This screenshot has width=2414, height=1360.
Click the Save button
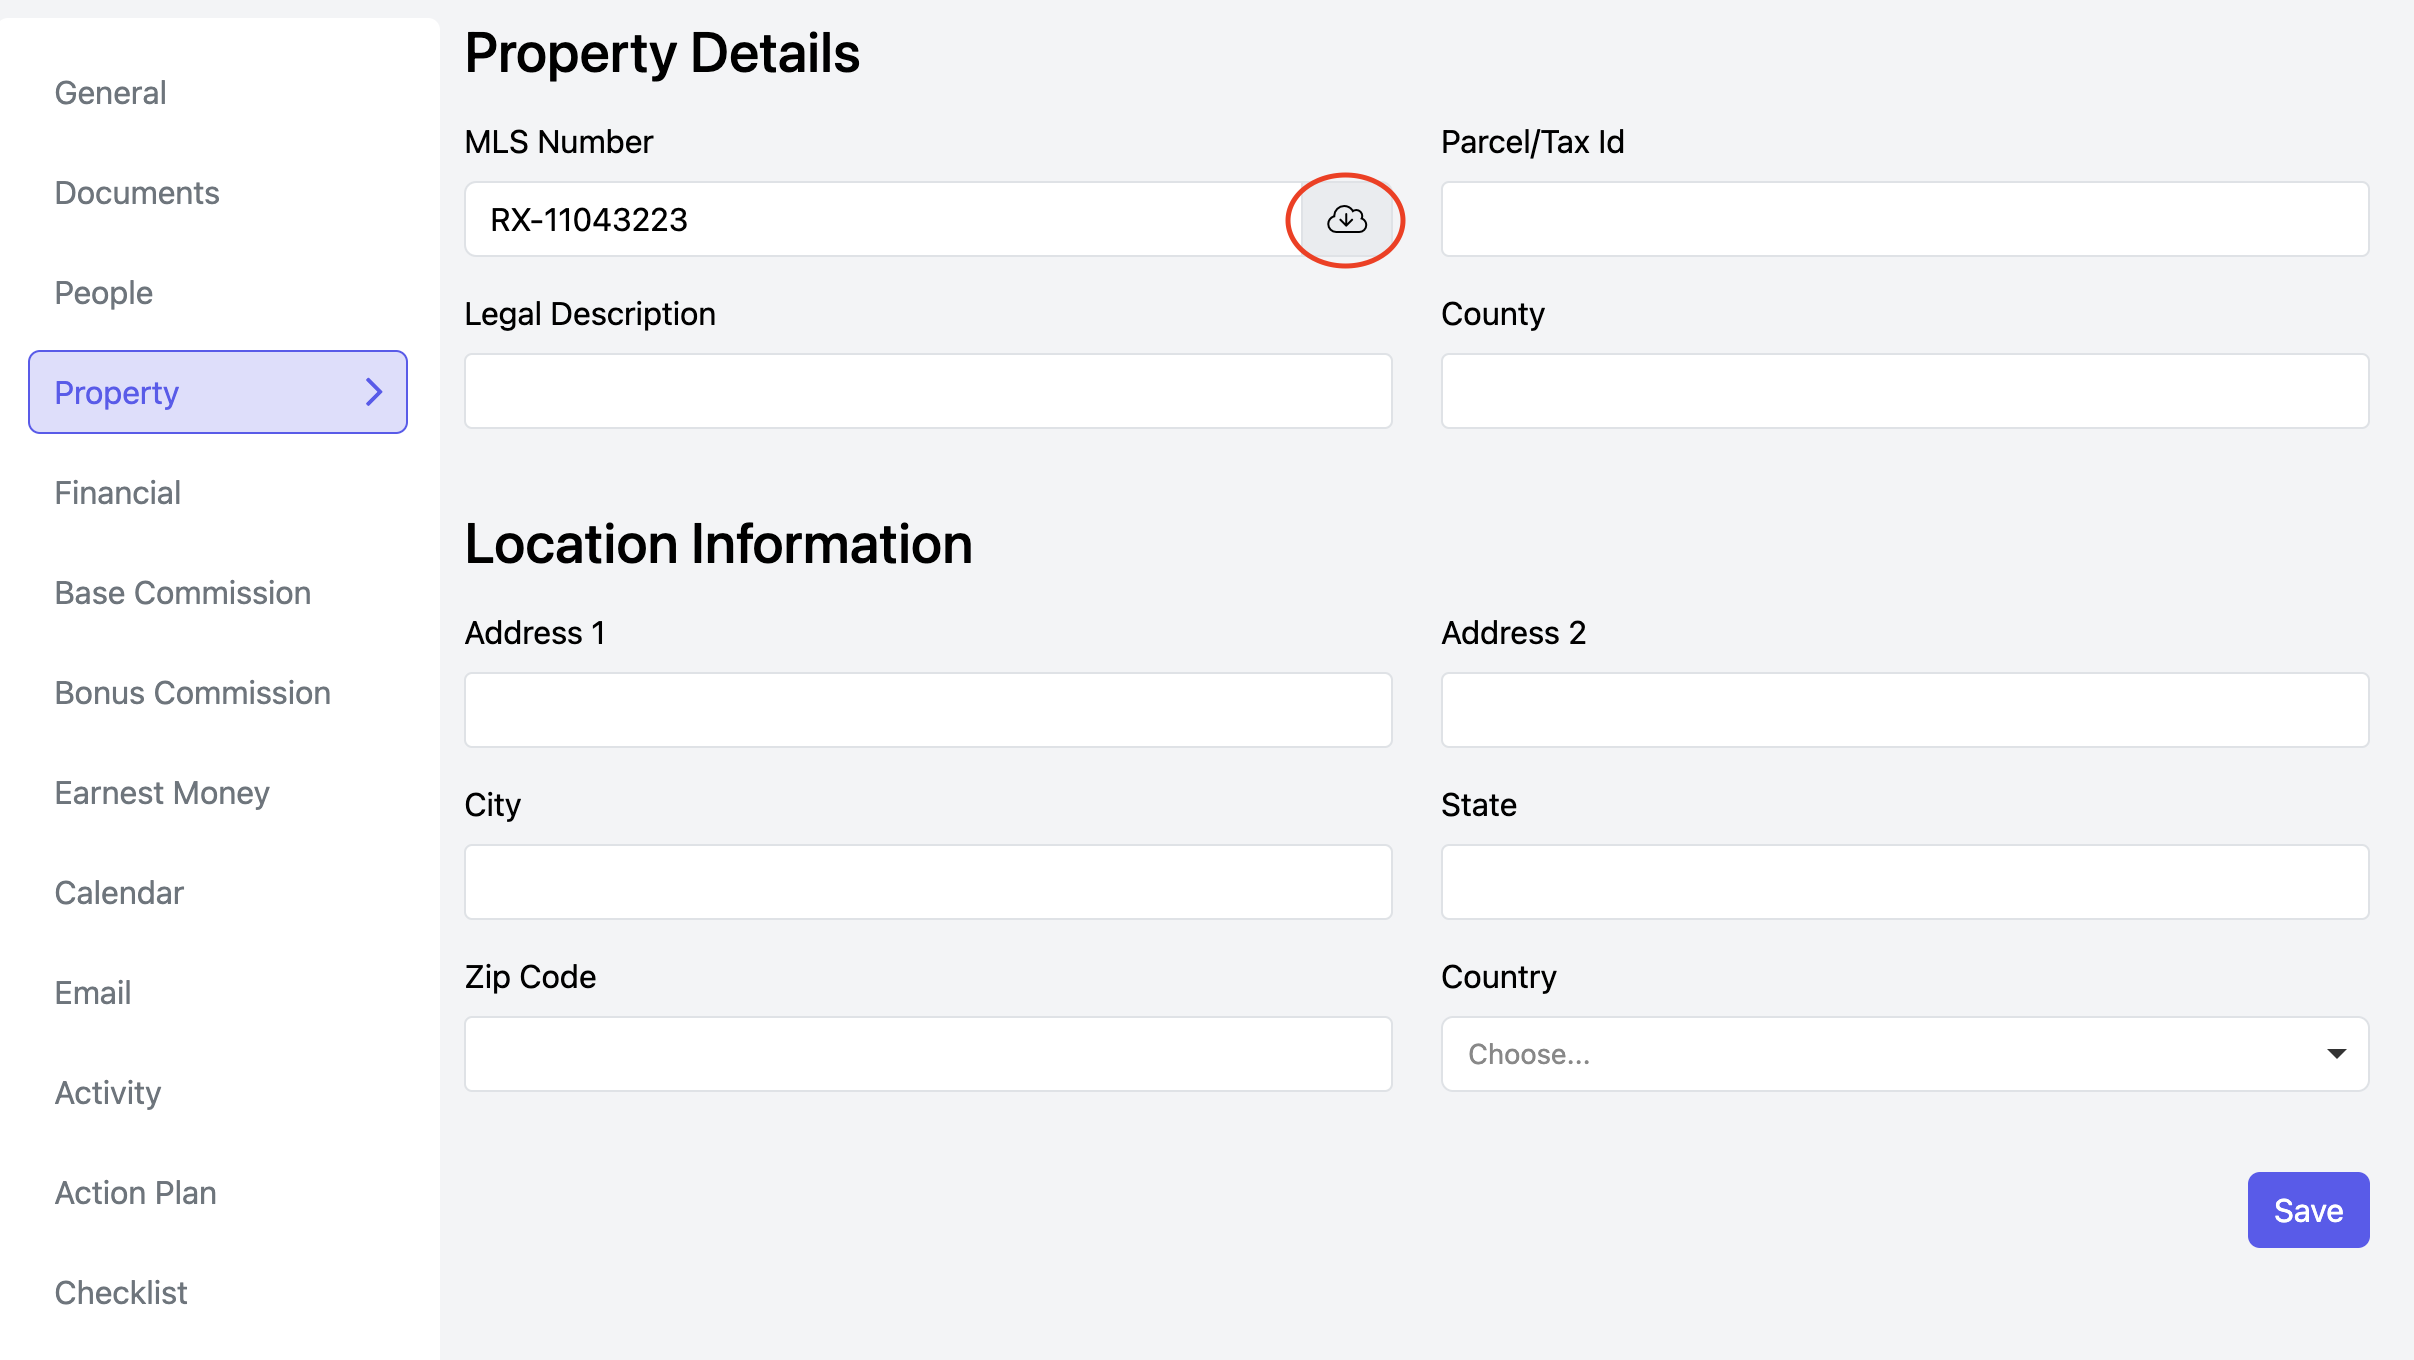pyautogui.click(x=2307, y=1210)
